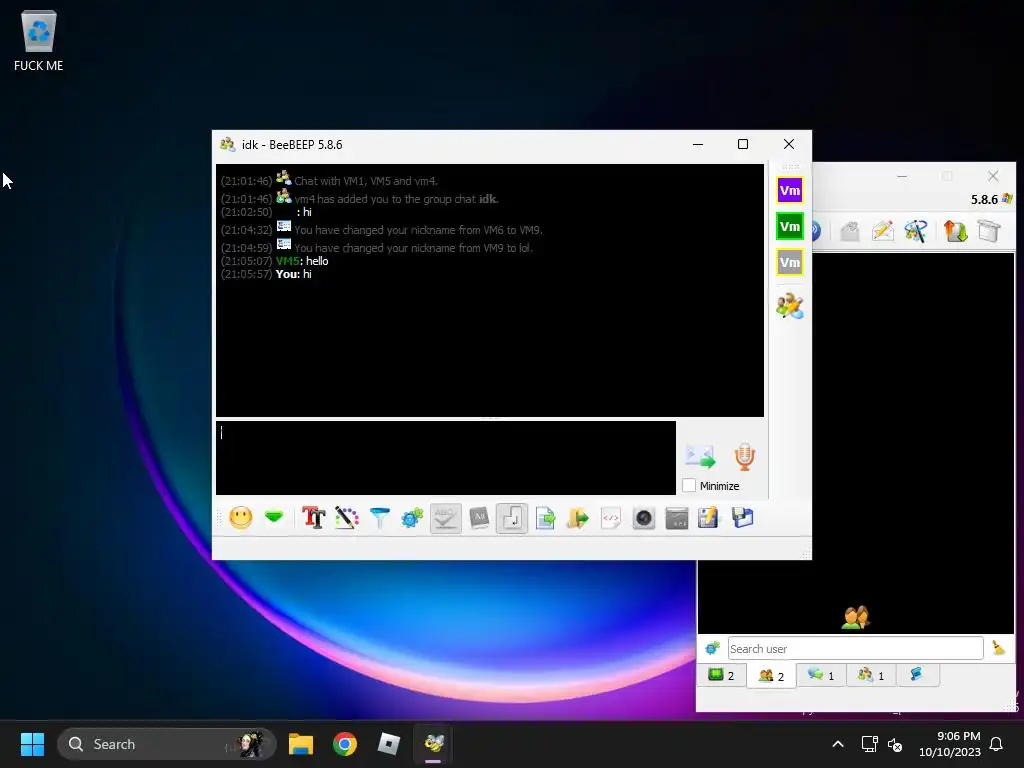Click the taskbar Search box
This screenshot has width=1024, height=768.
point(167,744)
